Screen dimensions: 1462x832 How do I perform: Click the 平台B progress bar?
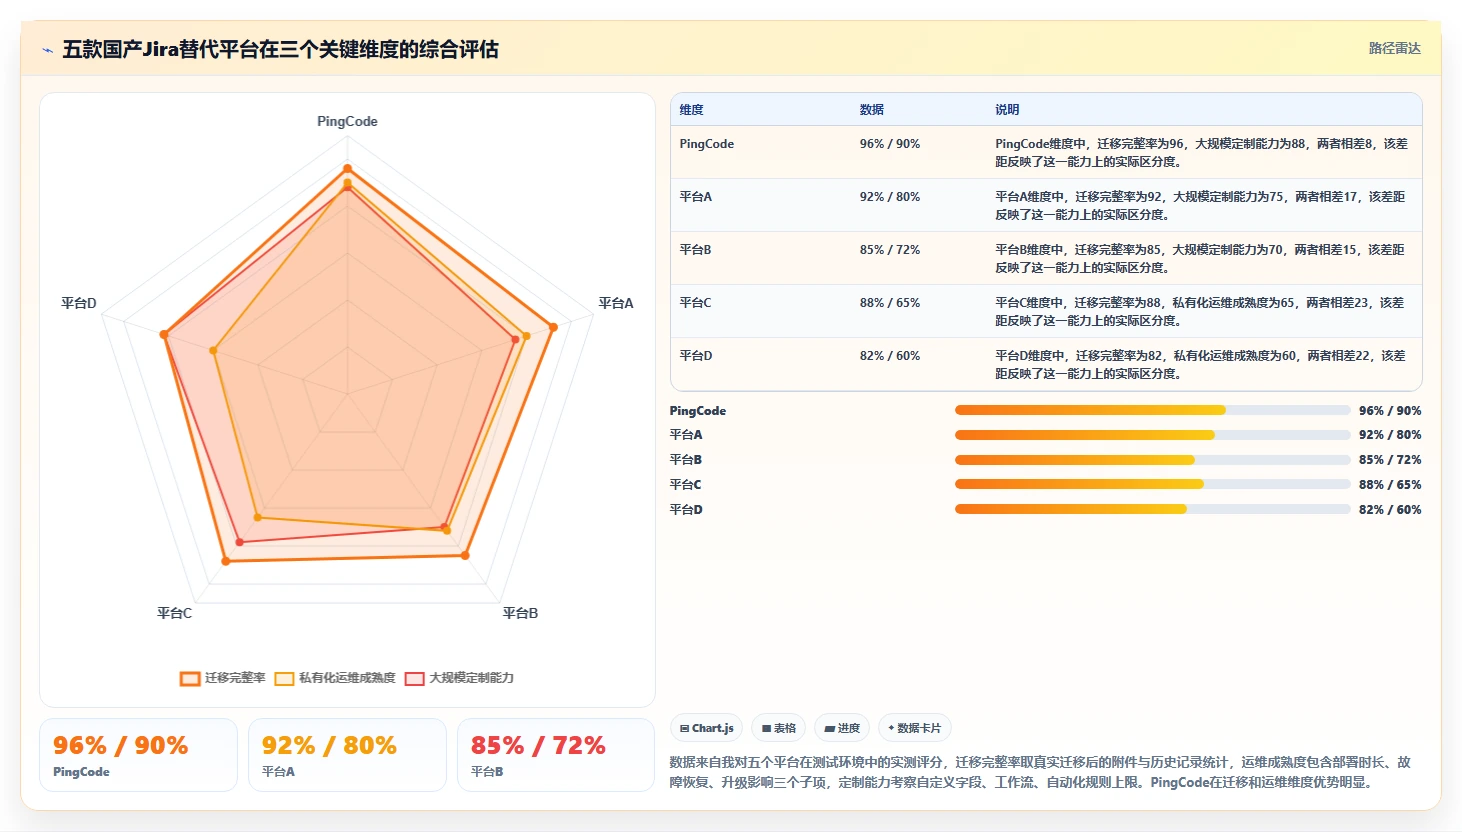point(1152,460)
